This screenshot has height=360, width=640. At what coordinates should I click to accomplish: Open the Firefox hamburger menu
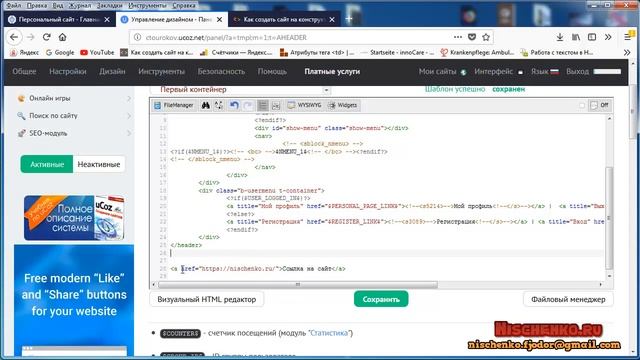click(628, 37)
